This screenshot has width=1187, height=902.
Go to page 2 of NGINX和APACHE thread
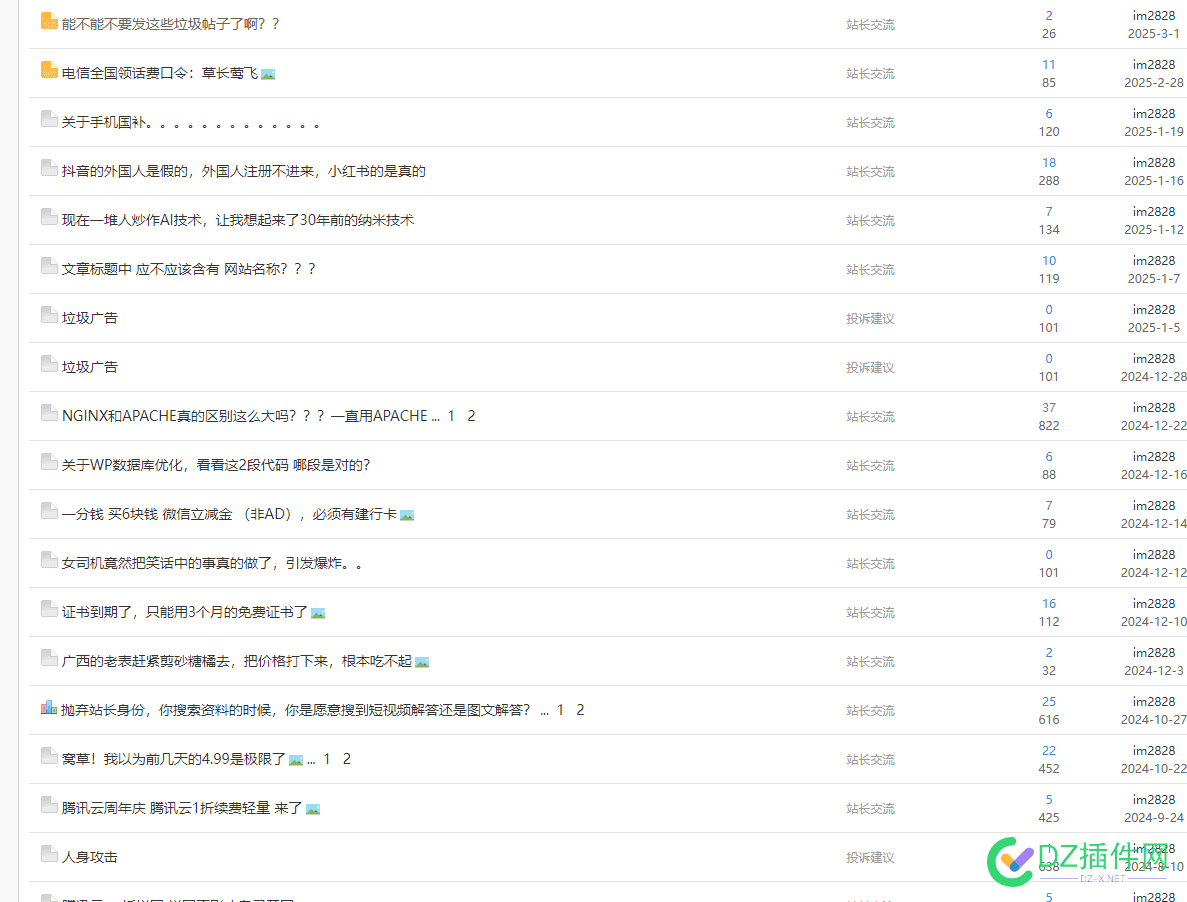(x=471, y=416)
